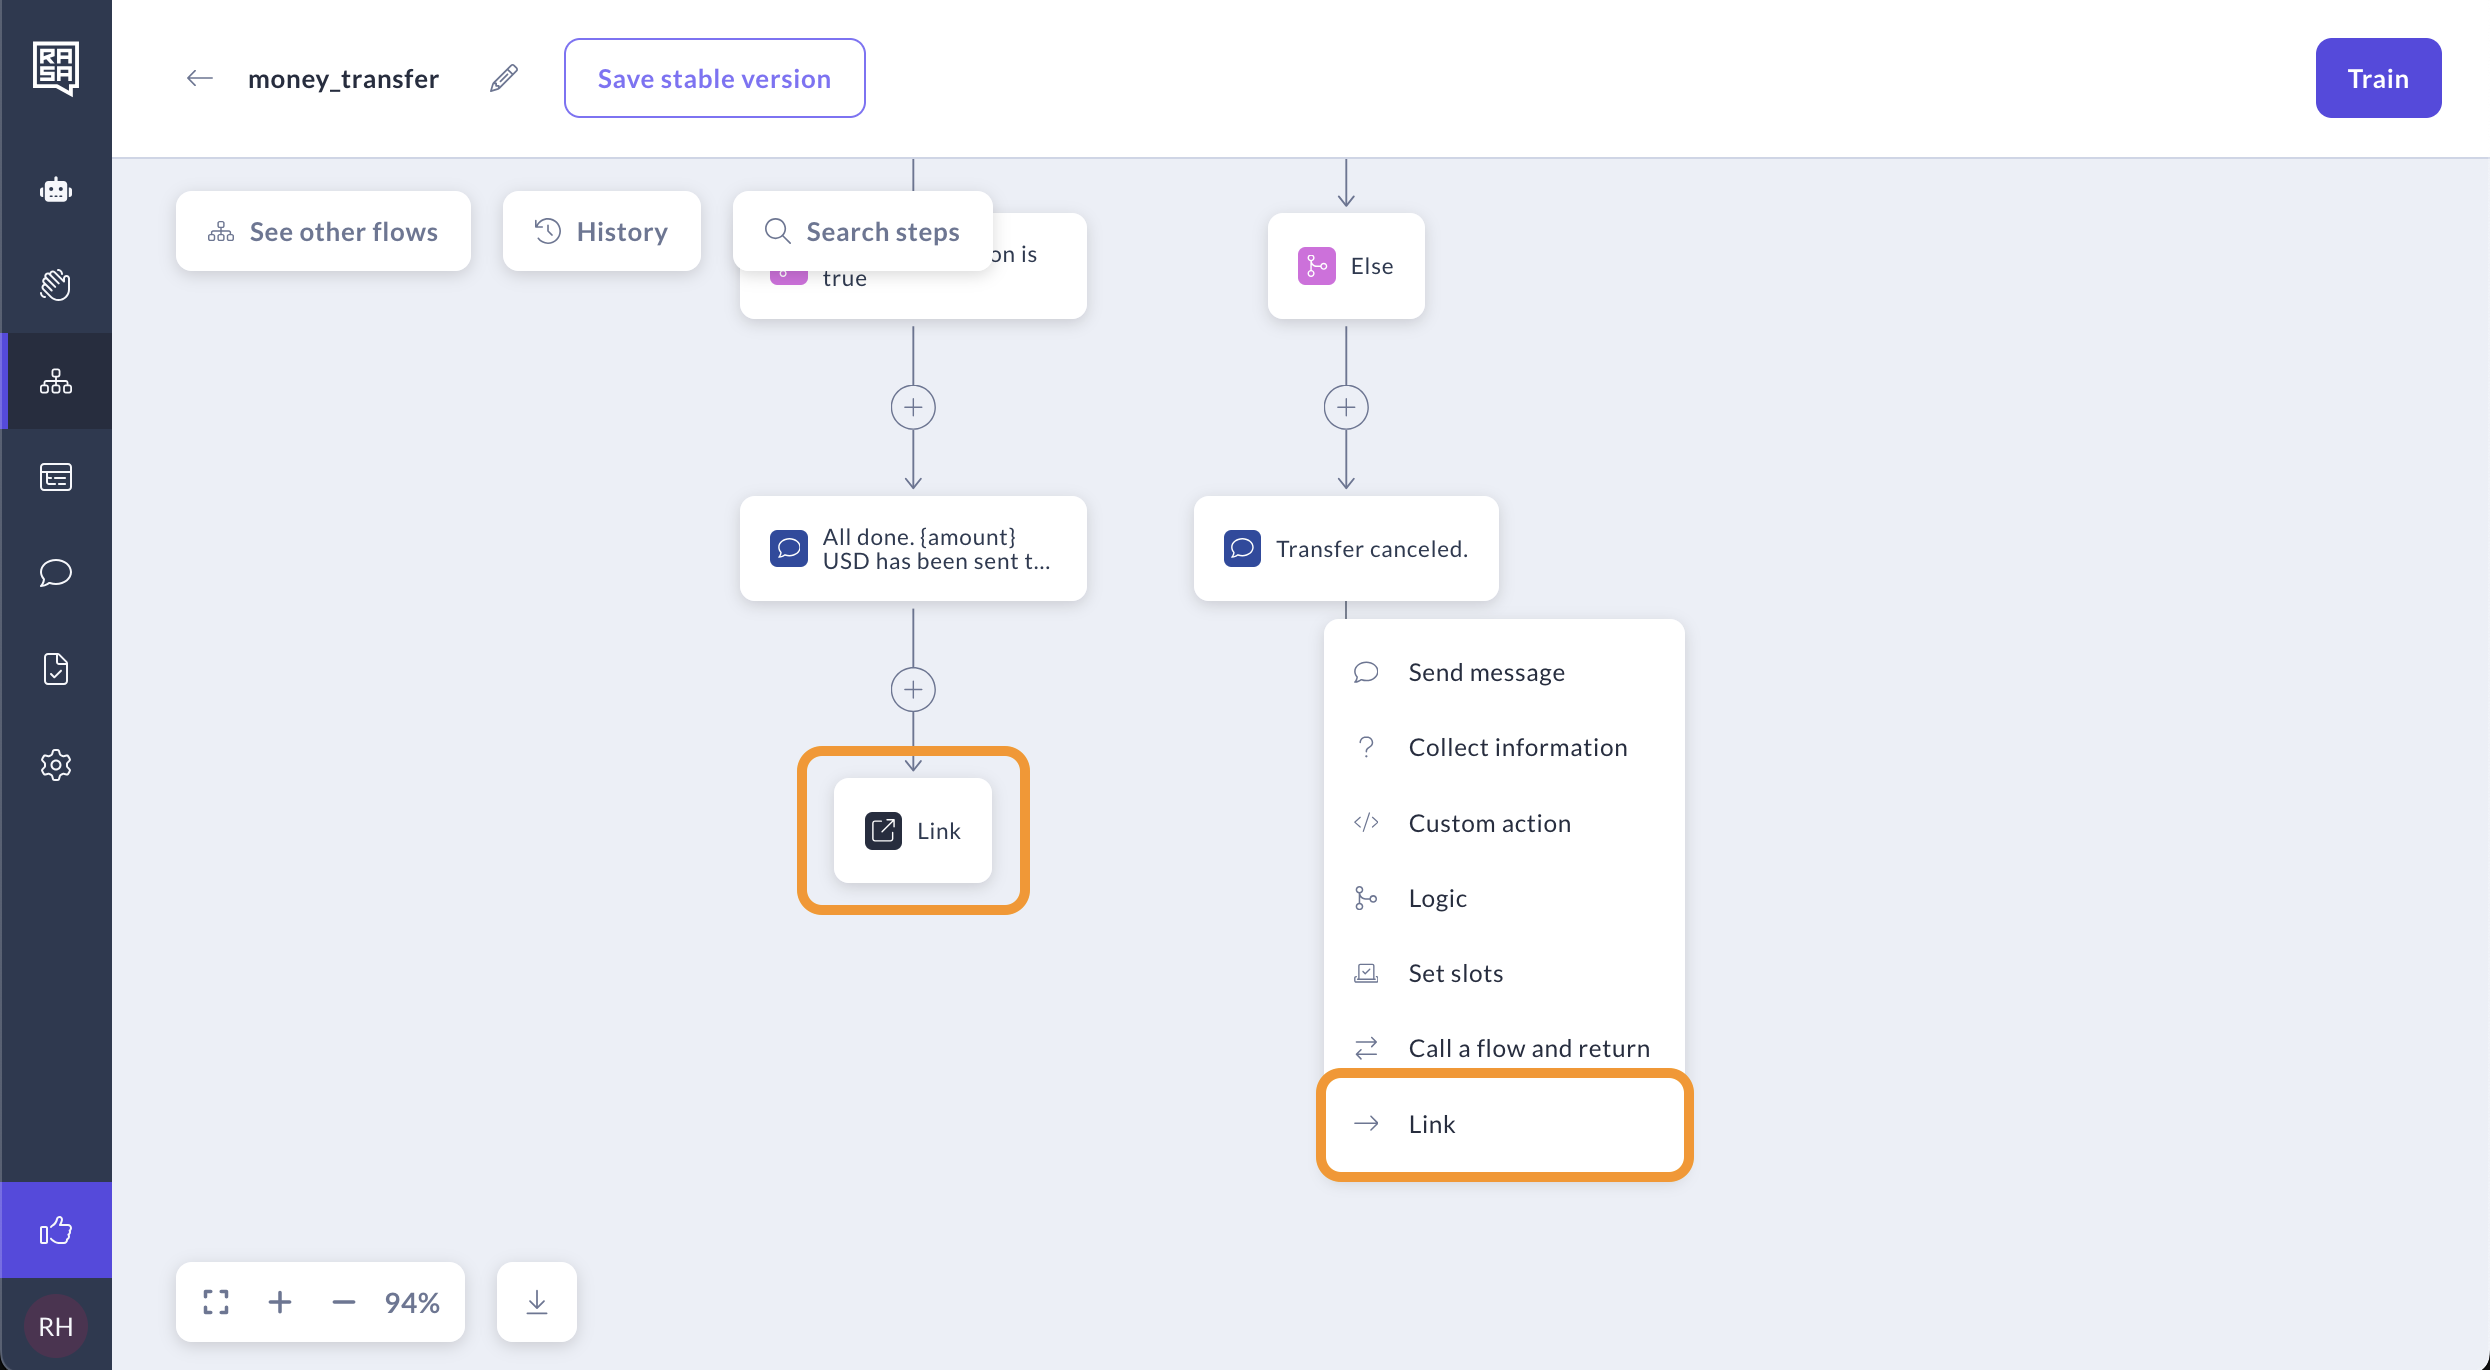Click the pencil icon to rename flow

[504, 78]
